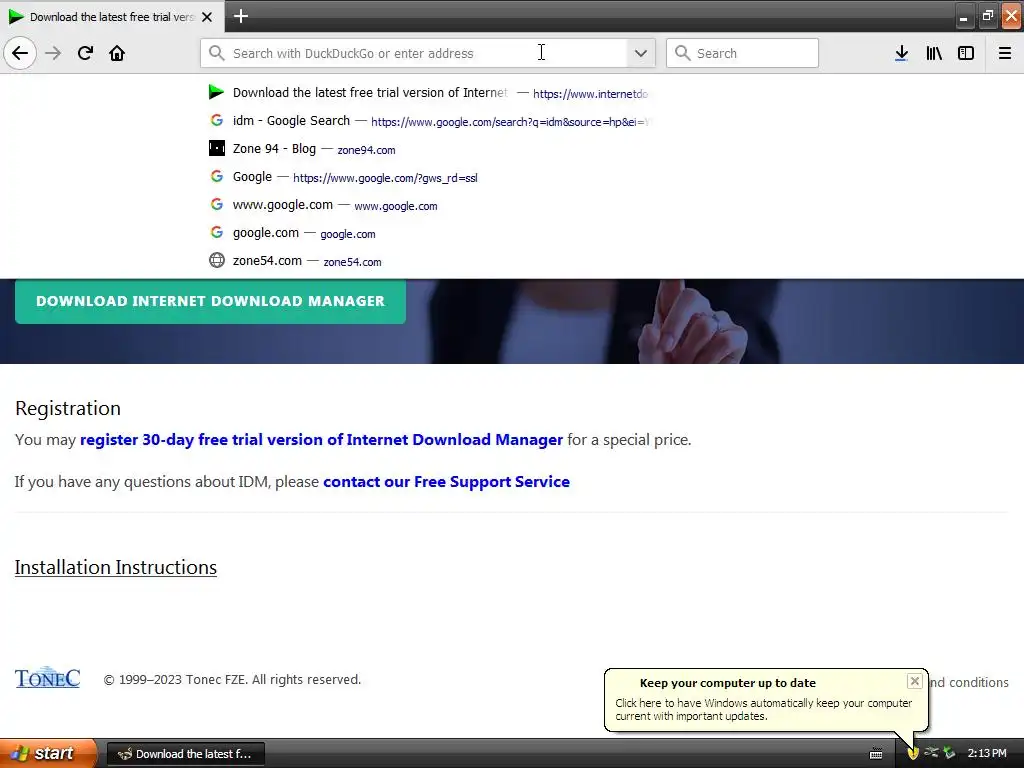Viewport: 1024px width, 768px height.
Task: Open register 30-day free trial link
Action: pos(321,440)
